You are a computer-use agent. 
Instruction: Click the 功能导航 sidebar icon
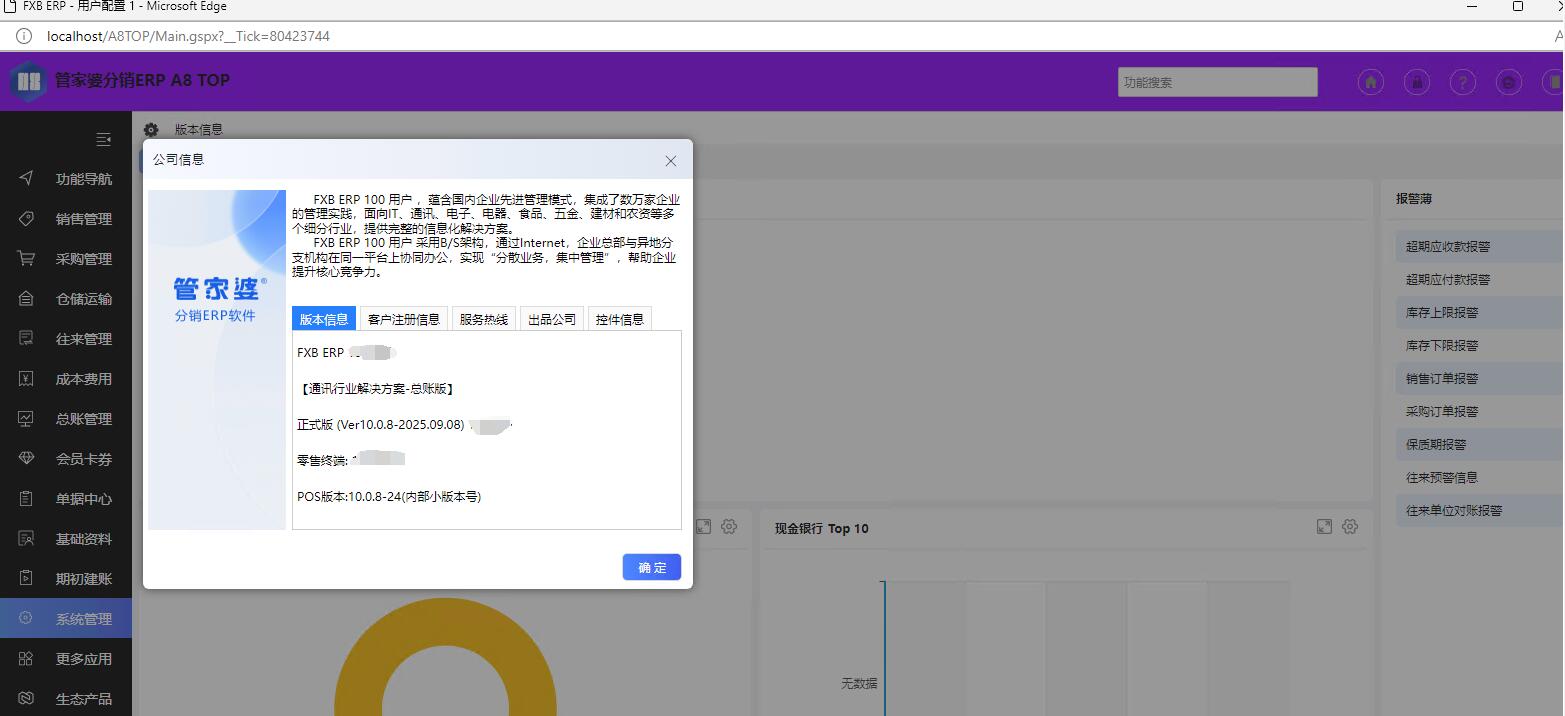point(27,179)
